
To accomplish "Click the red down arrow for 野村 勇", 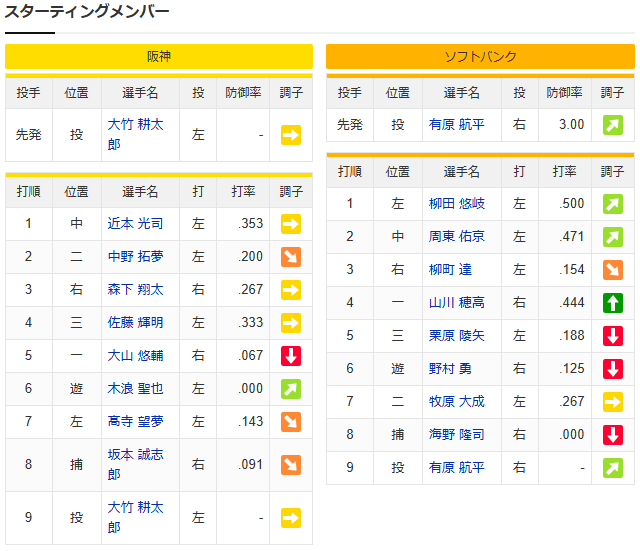I will (613, 369).
